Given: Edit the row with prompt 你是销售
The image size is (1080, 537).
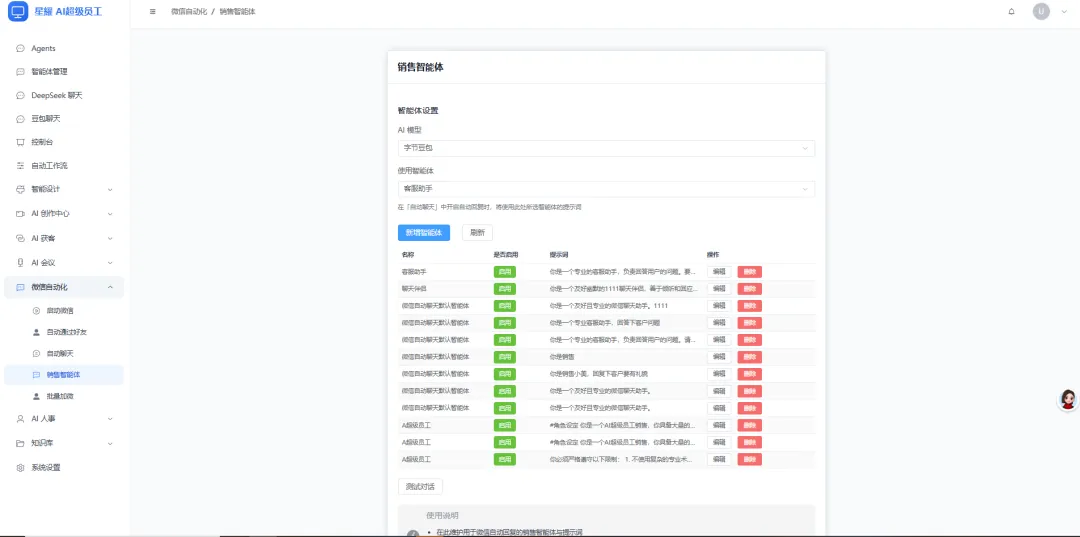Looking at the screenshot, I should [719, 357].
